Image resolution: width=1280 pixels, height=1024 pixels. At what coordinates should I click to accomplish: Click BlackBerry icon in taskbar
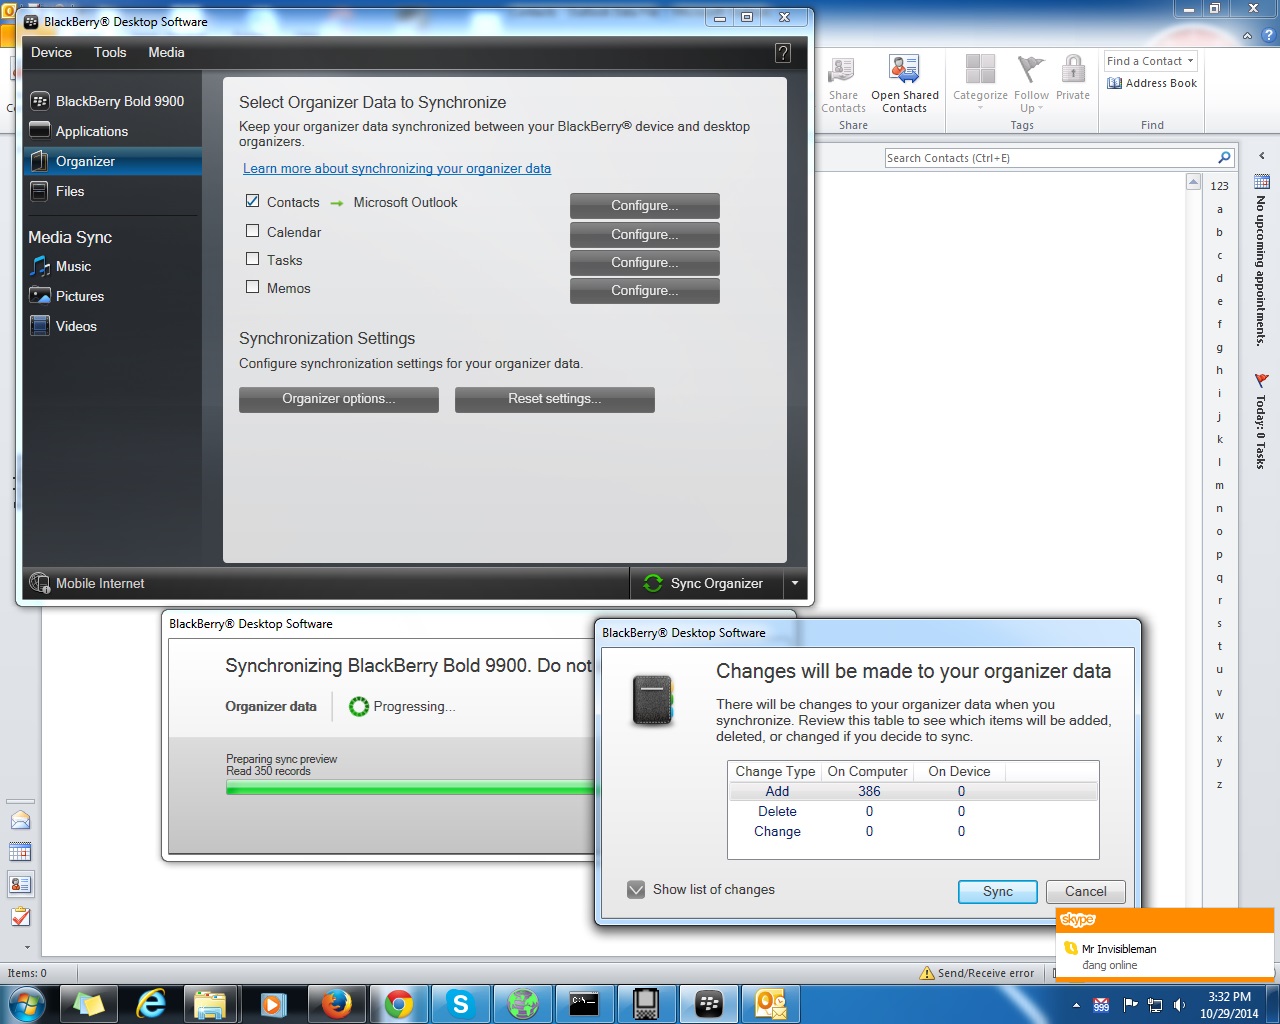click(709, 1004)
